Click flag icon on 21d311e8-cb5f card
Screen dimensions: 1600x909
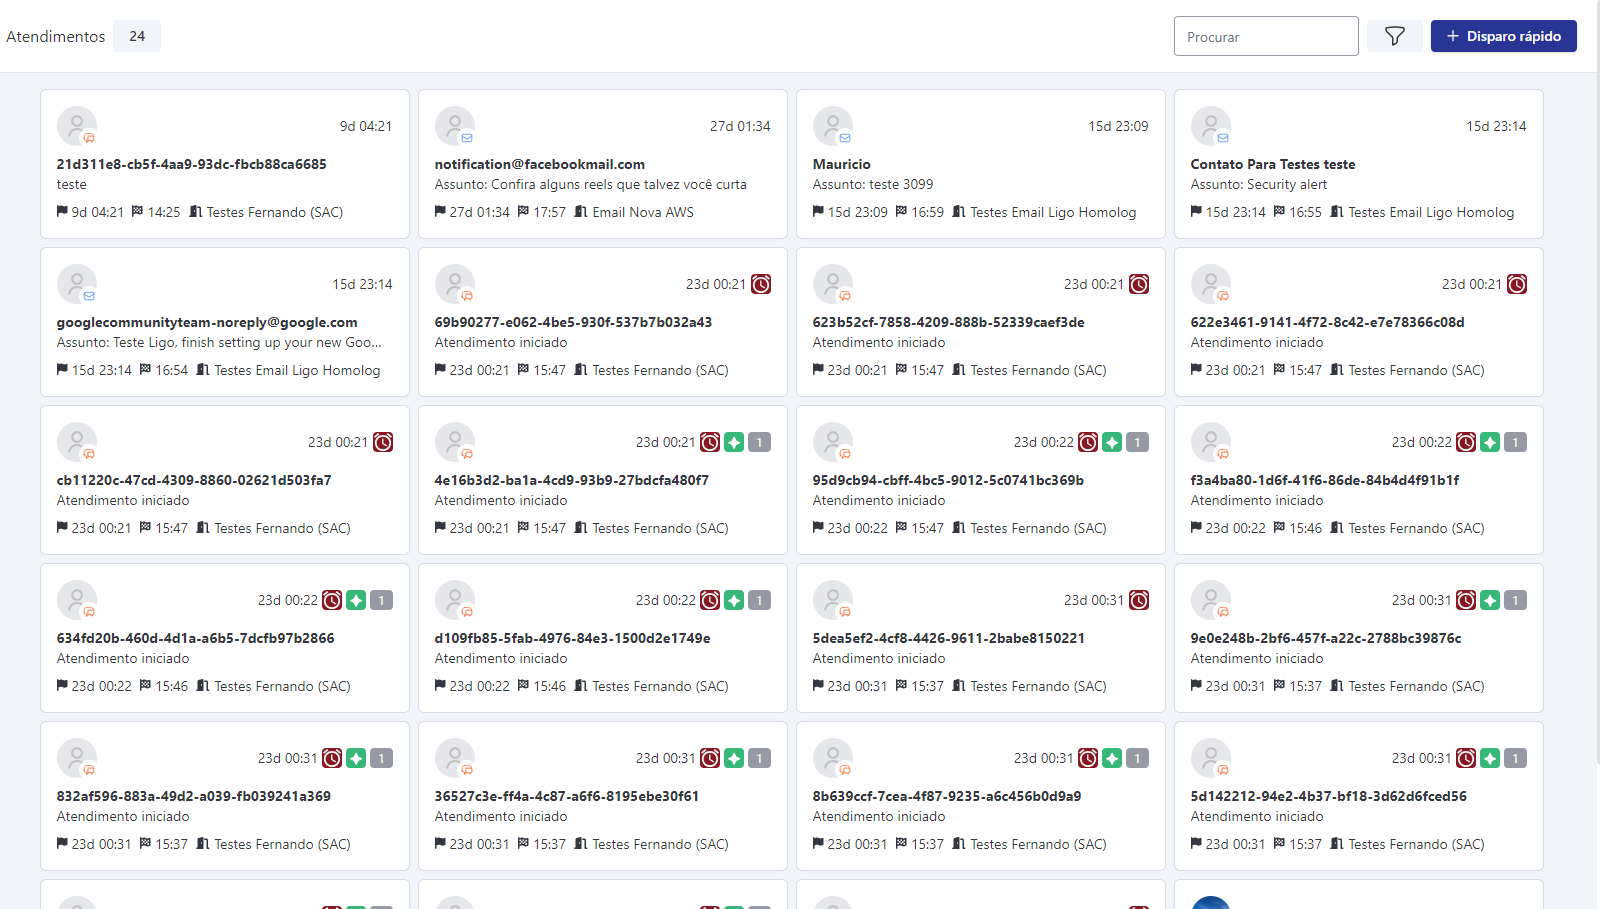(62, 212)
